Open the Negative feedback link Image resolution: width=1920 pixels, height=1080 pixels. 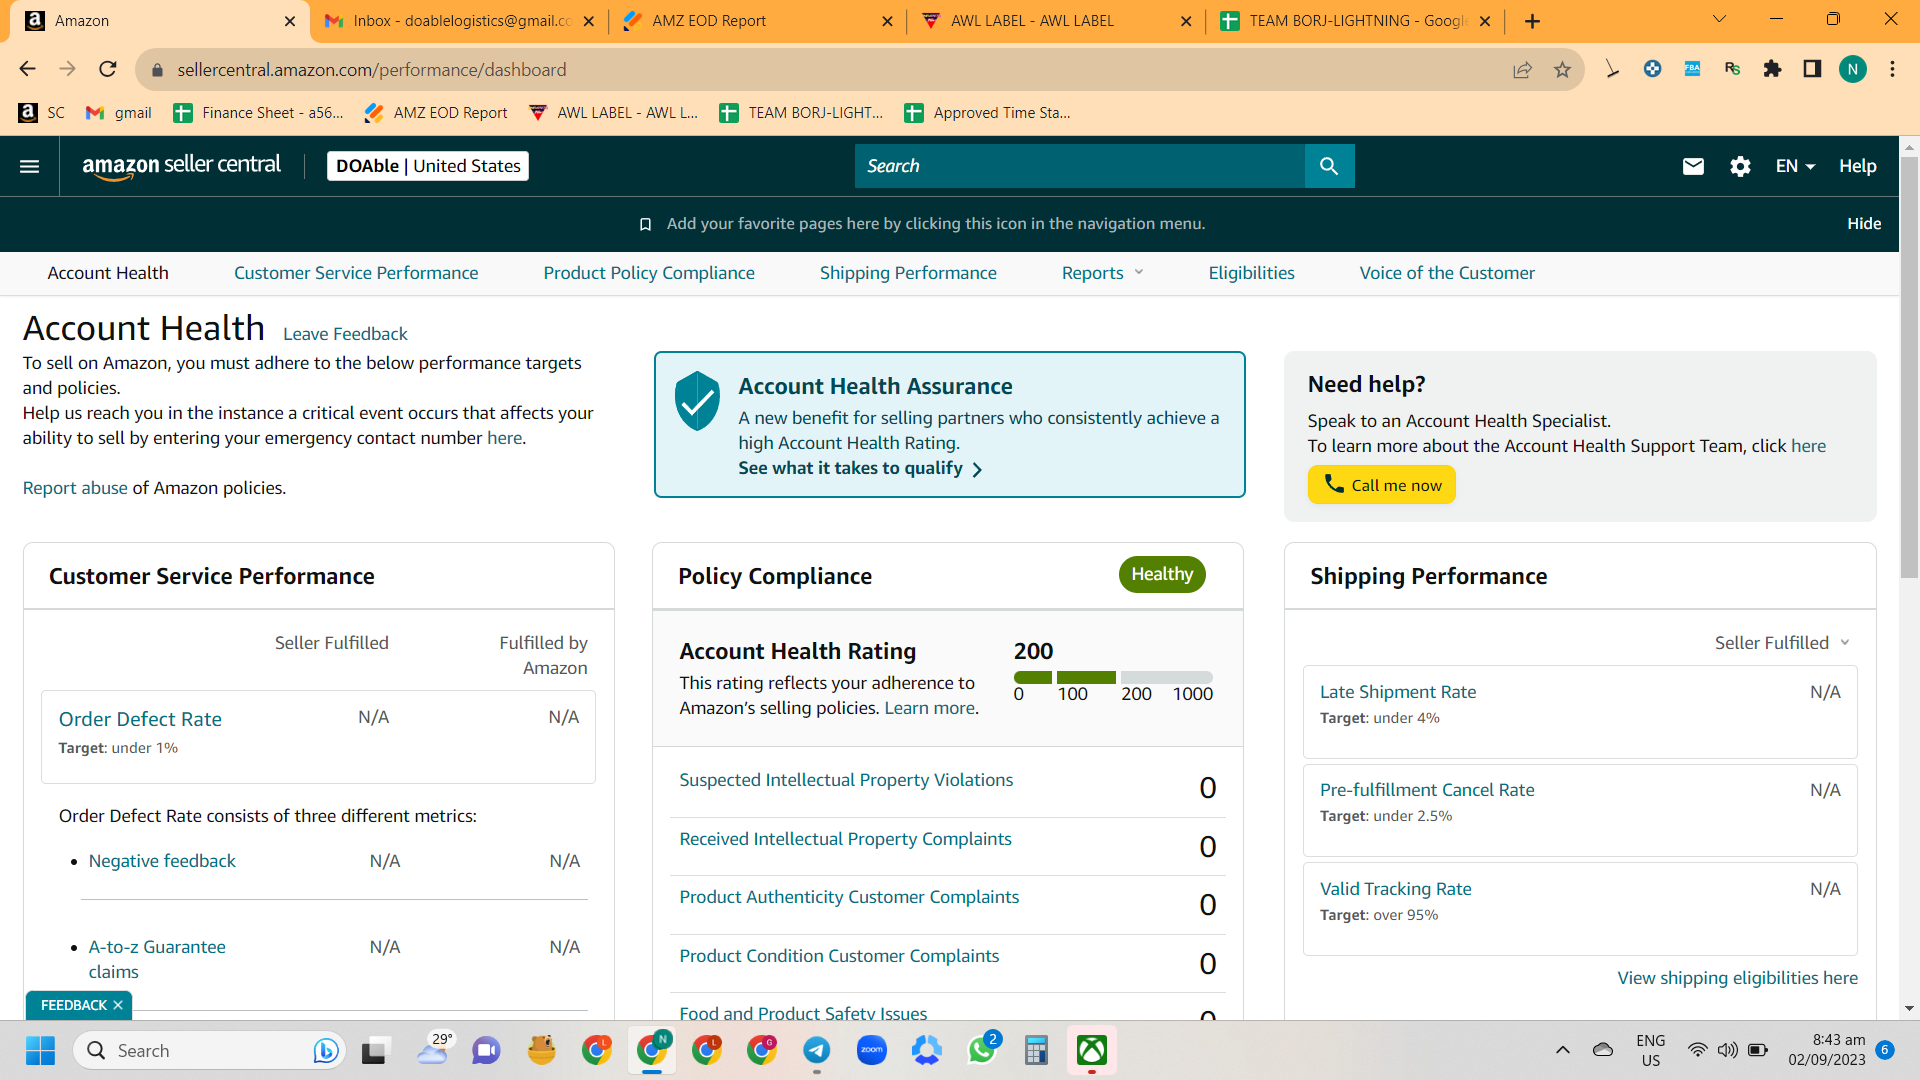click(162, 861)
